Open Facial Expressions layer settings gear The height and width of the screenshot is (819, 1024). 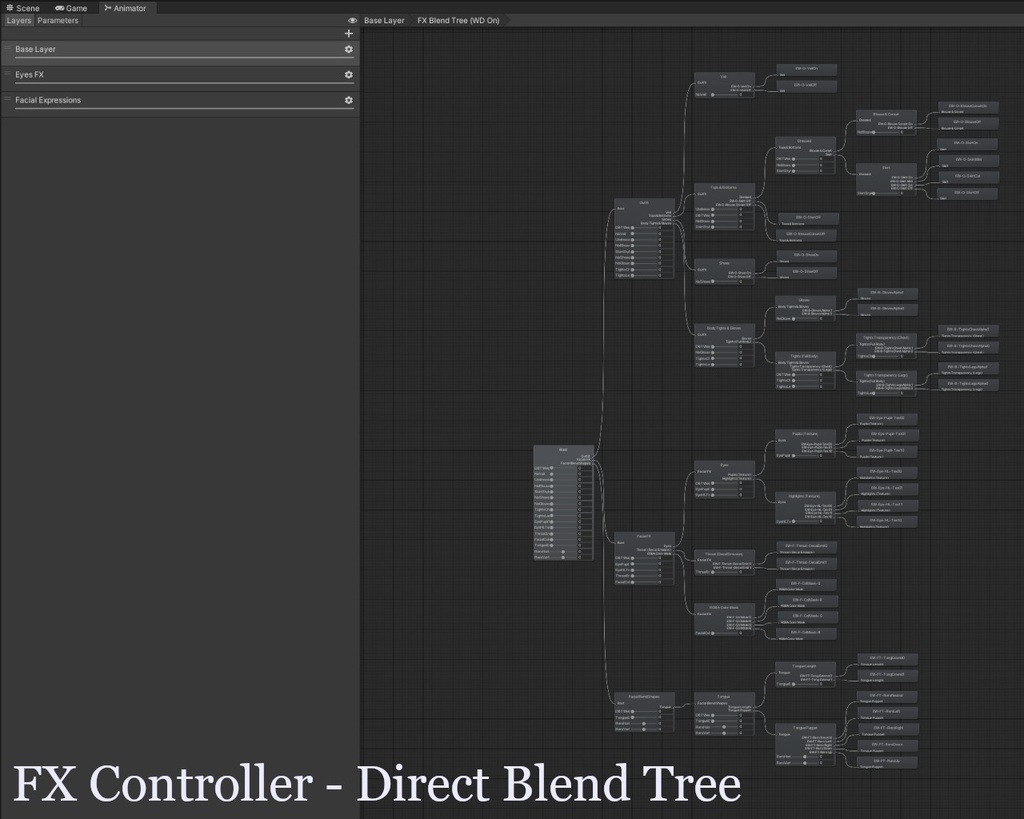click(349, 100)
